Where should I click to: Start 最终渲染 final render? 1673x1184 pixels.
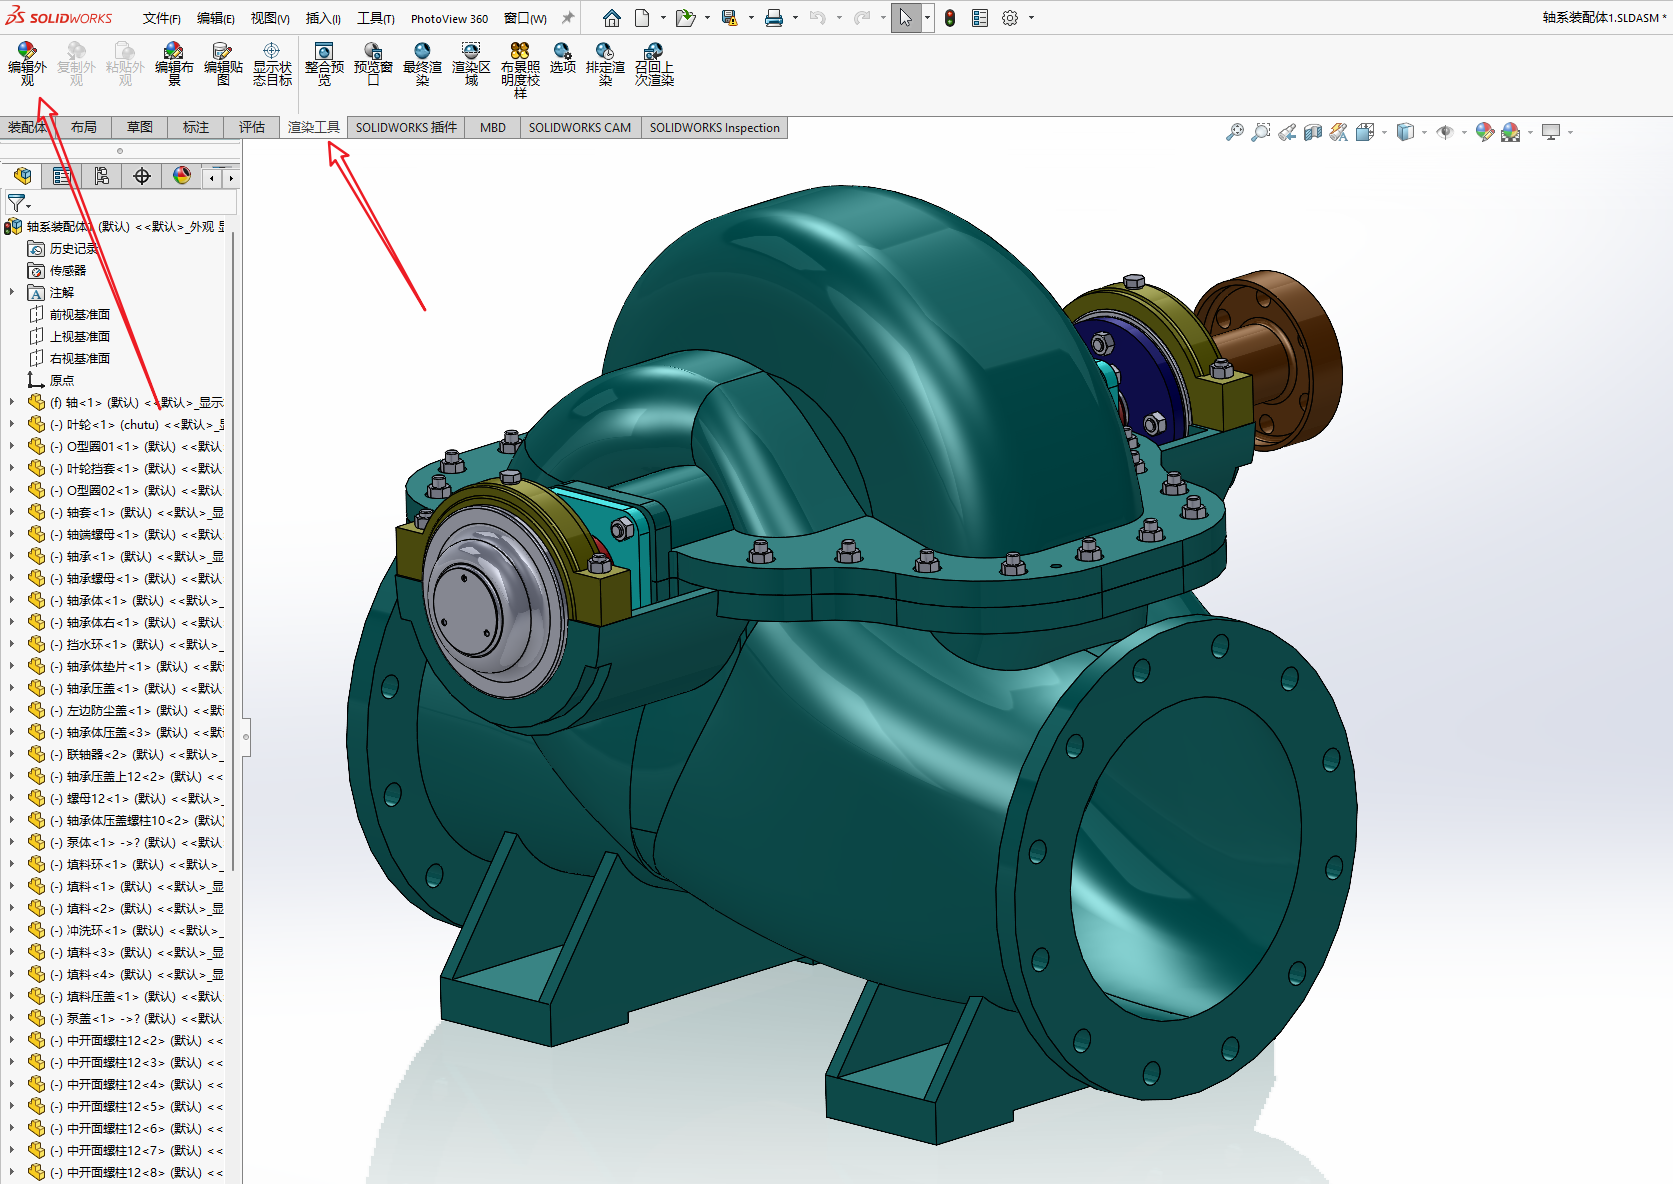click(x=422, y=64)
